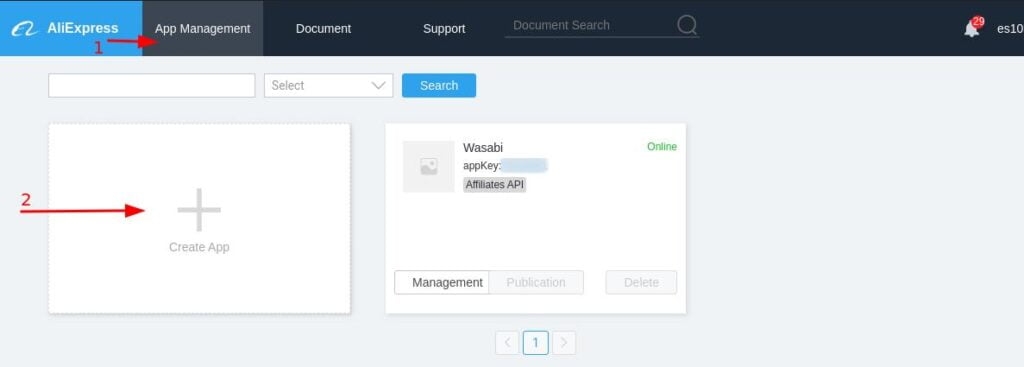Viewport: 1024px width, 367px height.
Task: Open notifications bell with 29 badge
Action: pyautogui.click(x=973, y=28)
